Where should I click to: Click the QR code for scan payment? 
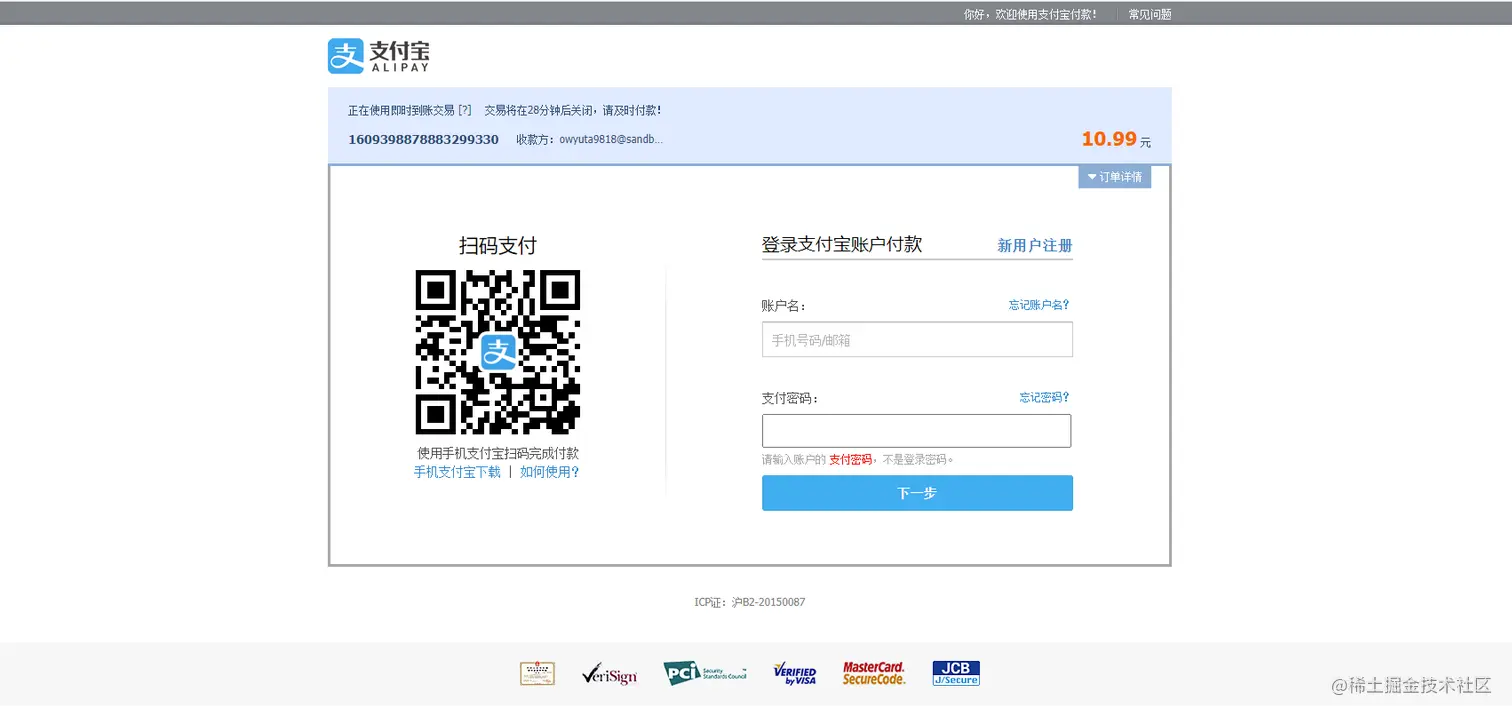(x=498, y=352)
